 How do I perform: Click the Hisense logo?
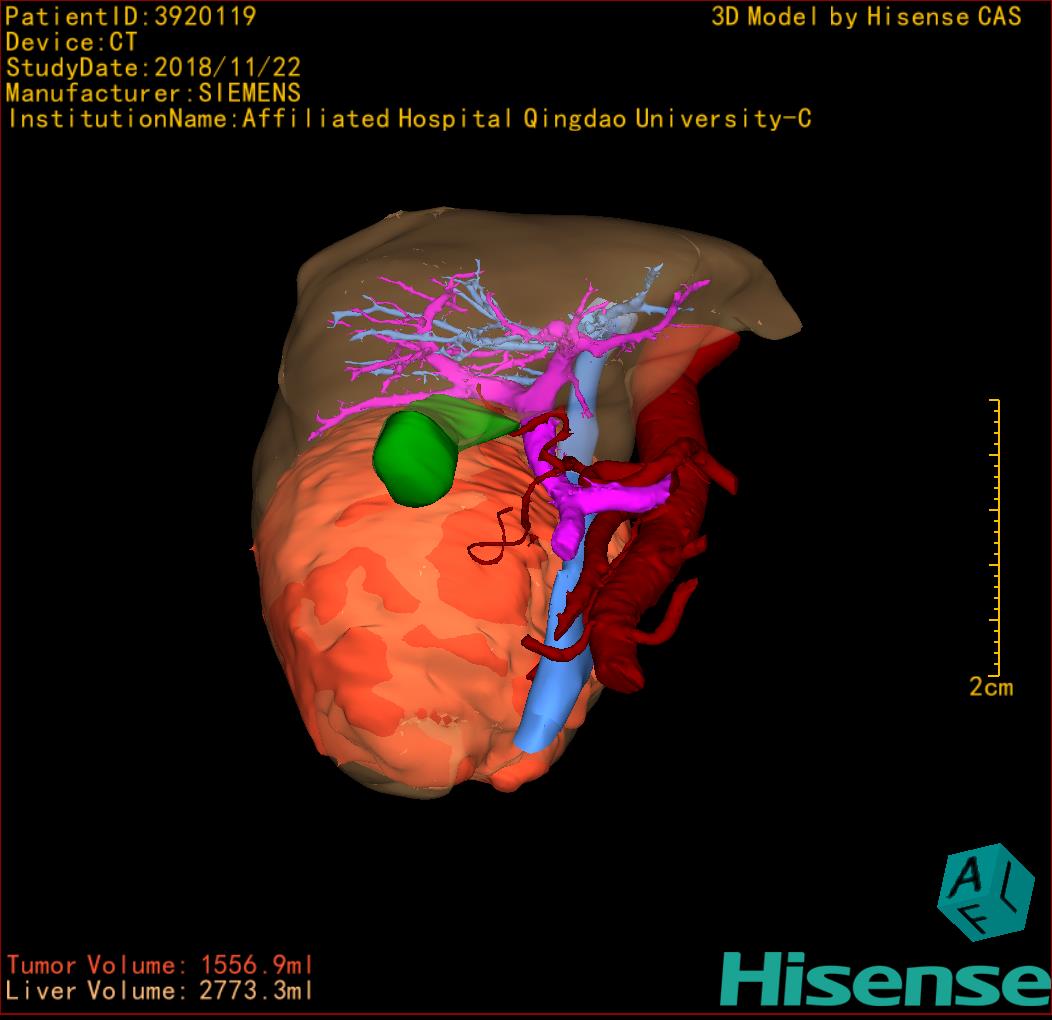(886, 980)
